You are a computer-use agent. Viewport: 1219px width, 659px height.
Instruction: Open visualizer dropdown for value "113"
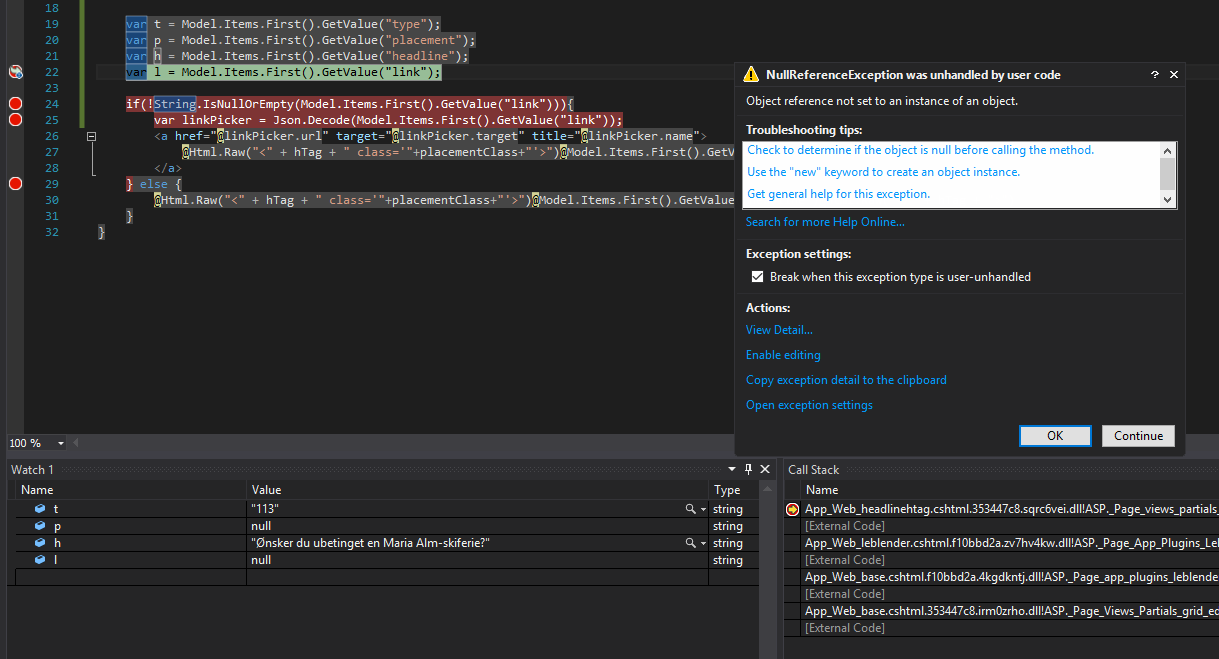point(703,509)
